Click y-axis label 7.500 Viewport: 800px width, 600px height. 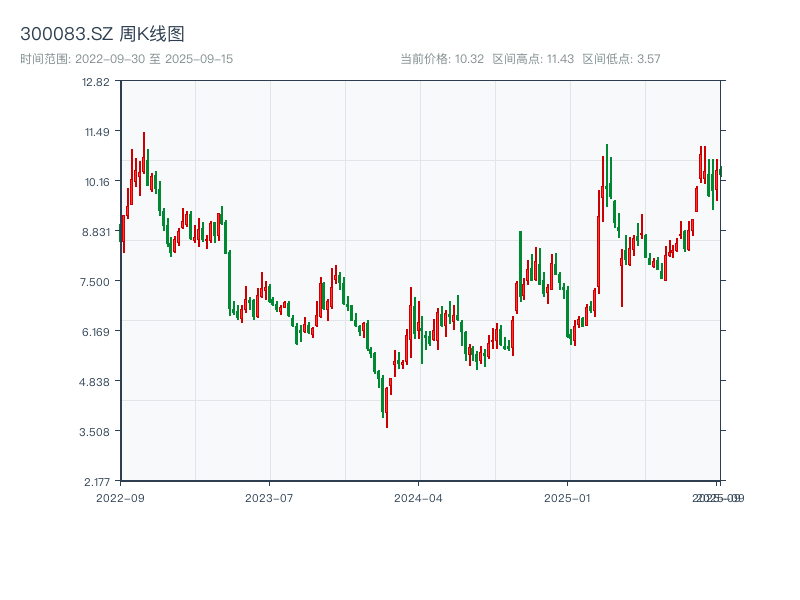pyautogui.click(x=95, y=282)
